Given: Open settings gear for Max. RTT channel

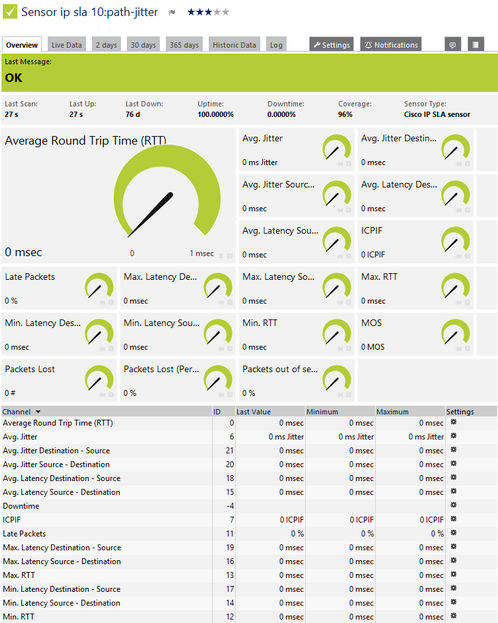Looking at the screenshot, I should tap(453, 575).
